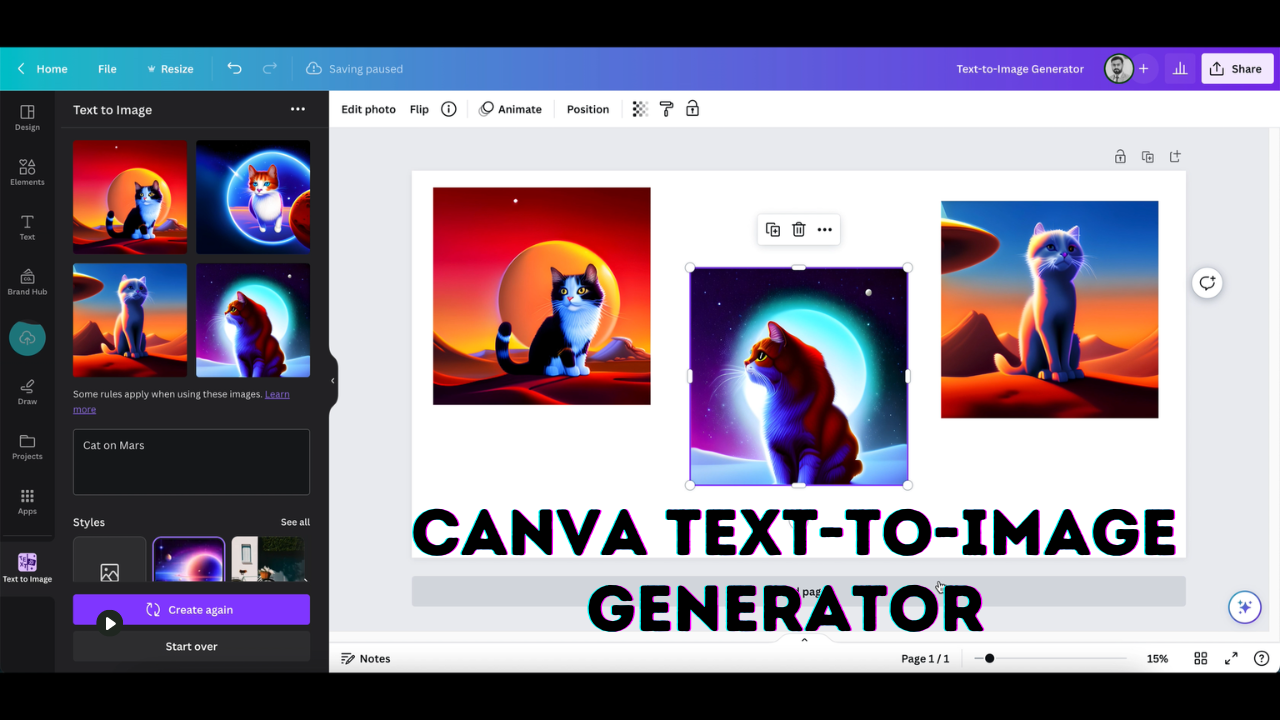Open the Insights bar chart icon
The height and width of the screenshot is (720, 1280).
(1180, 68)
